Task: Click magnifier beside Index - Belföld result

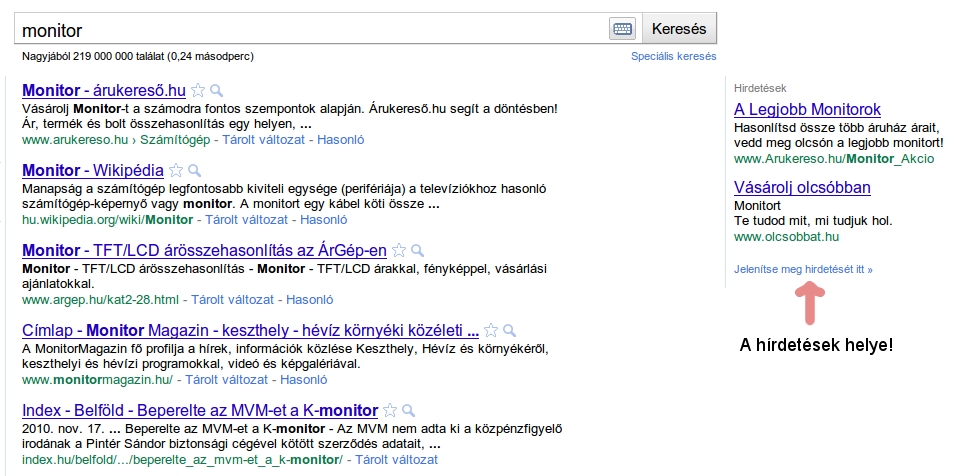Action: point(408,411)
